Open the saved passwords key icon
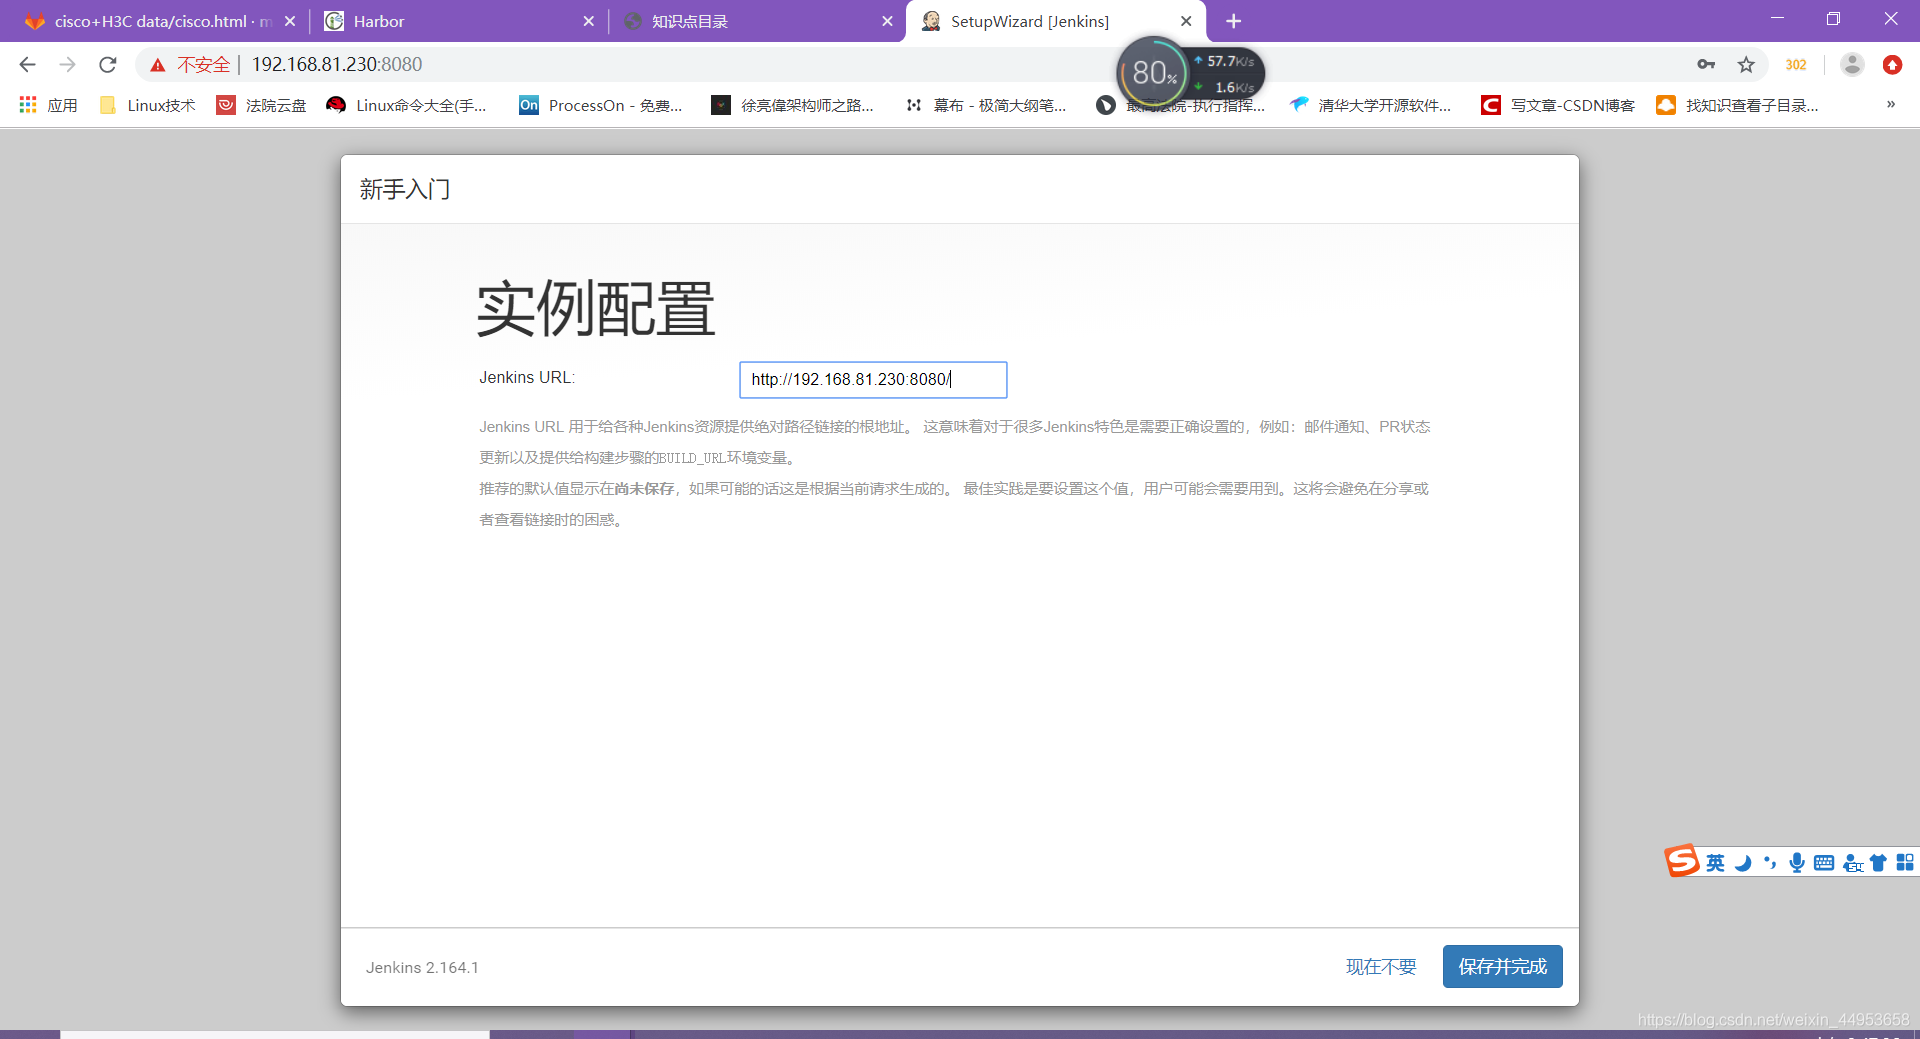1920x1039 pixels. coord(1706,65)
